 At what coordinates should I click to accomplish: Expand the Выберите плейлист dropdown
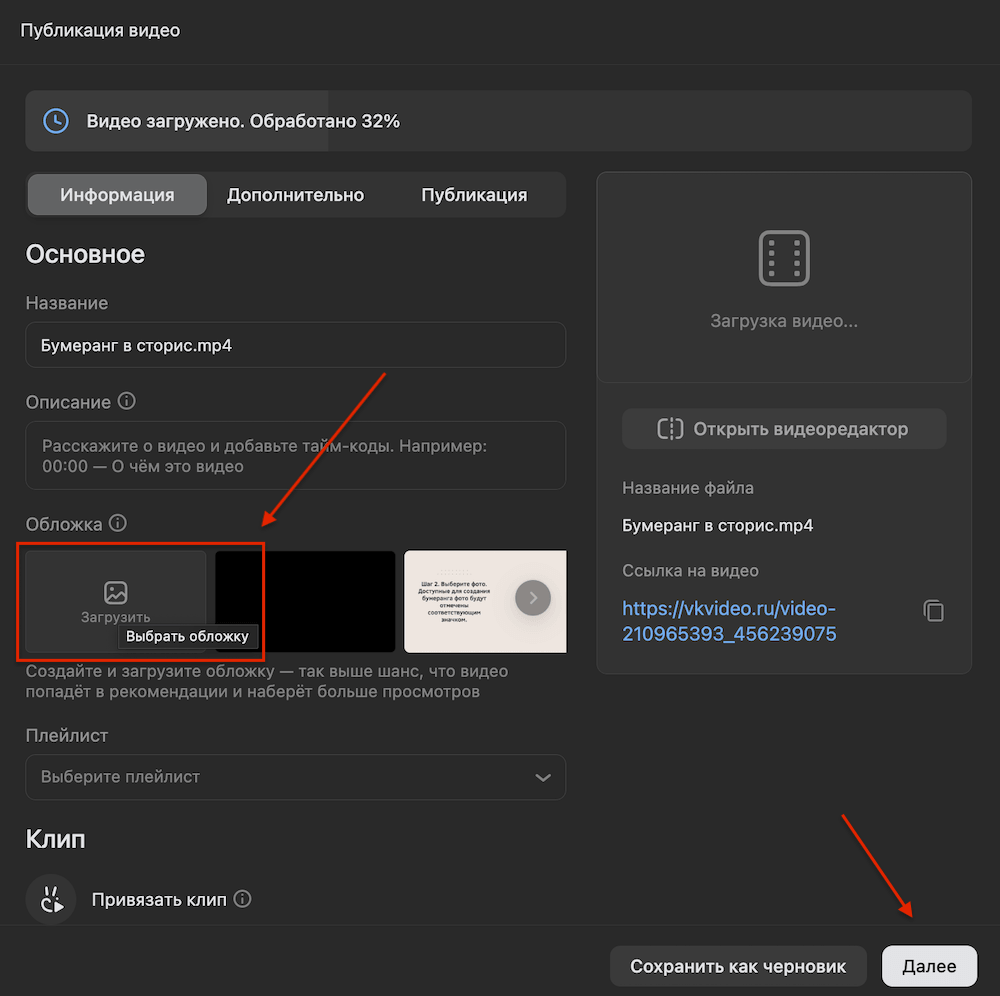tap(295, 777)
